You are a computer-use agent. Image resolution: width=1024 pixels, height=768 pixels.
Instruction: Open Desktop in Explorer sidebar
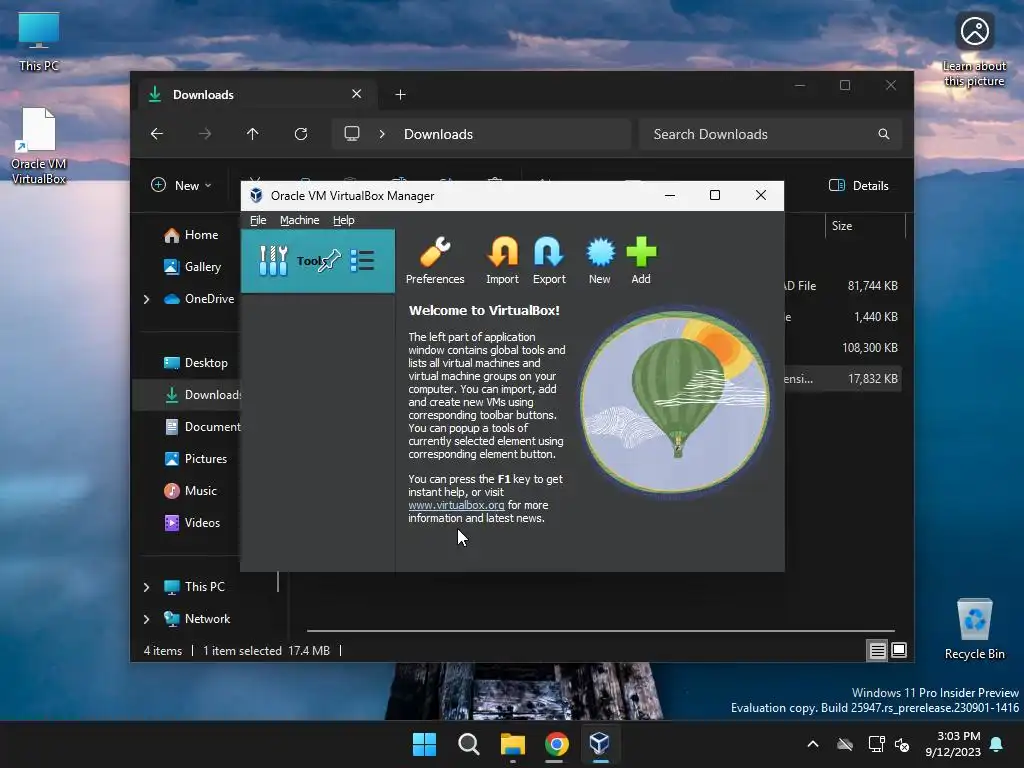[196, 362]
